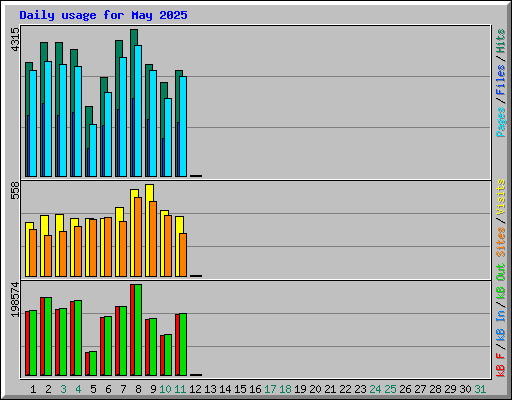Click day 20 on the x-axis
Image resolution: width=512 pixels, height=400 pixels.
[x=315, y=389]
